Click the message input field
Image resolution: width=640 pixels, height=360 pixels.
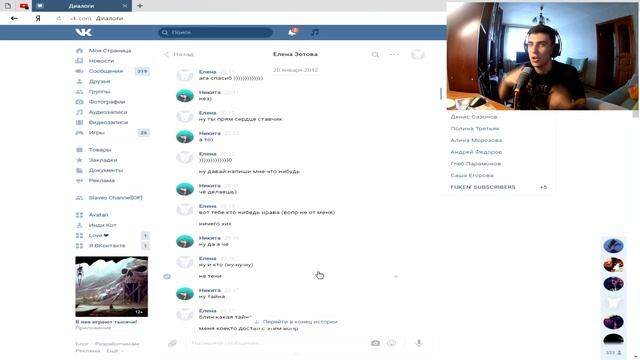[278, 343]
